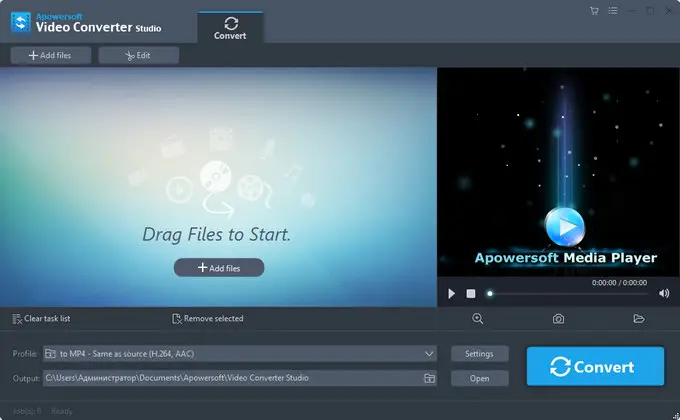
Task: Open the Edit tool
Action: coord(138,55)
